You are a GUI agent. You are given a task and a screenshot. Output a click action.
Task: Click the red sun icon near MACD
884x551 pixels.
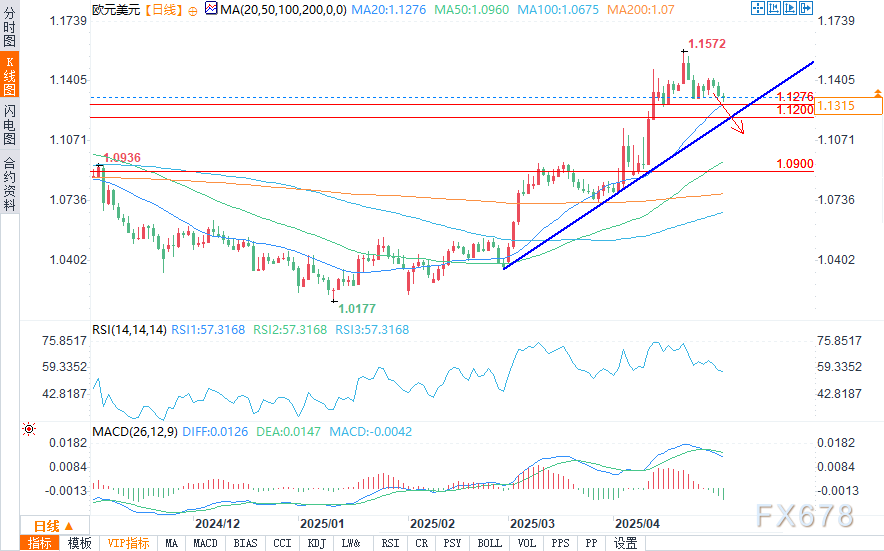[x=29, y=429]
